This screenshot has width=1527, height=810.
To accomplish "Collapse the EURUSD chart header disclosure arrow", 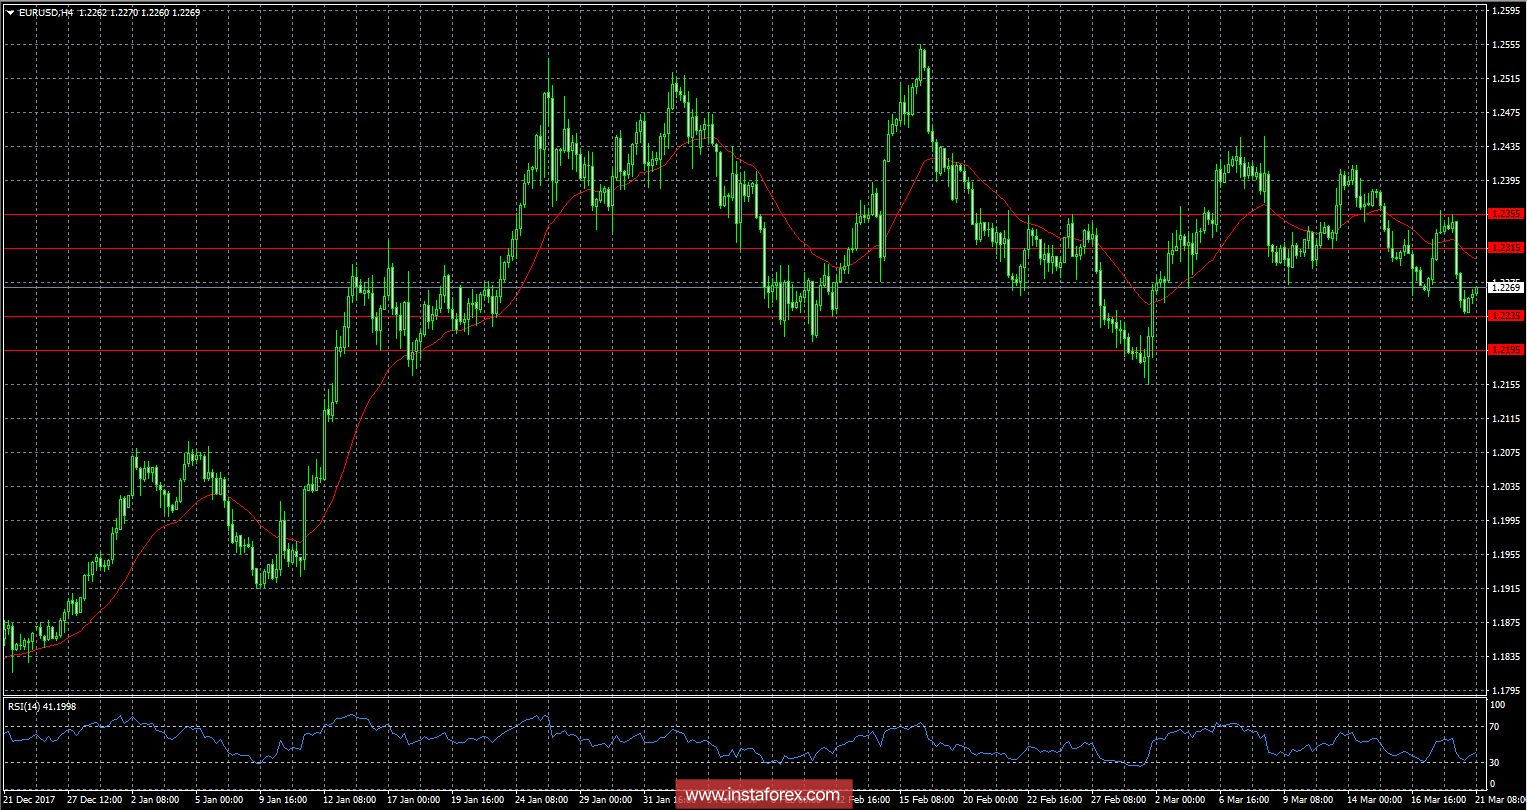I will click(10, 14).
